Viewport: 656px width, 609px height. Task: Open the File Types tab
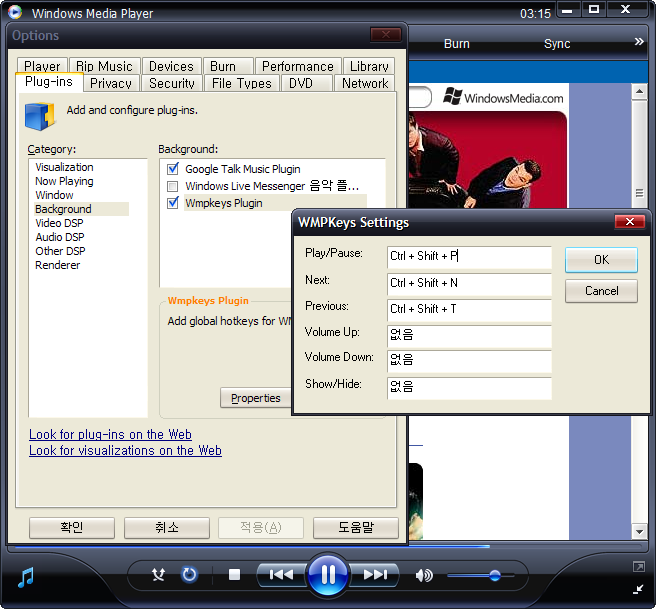point(242,83)
